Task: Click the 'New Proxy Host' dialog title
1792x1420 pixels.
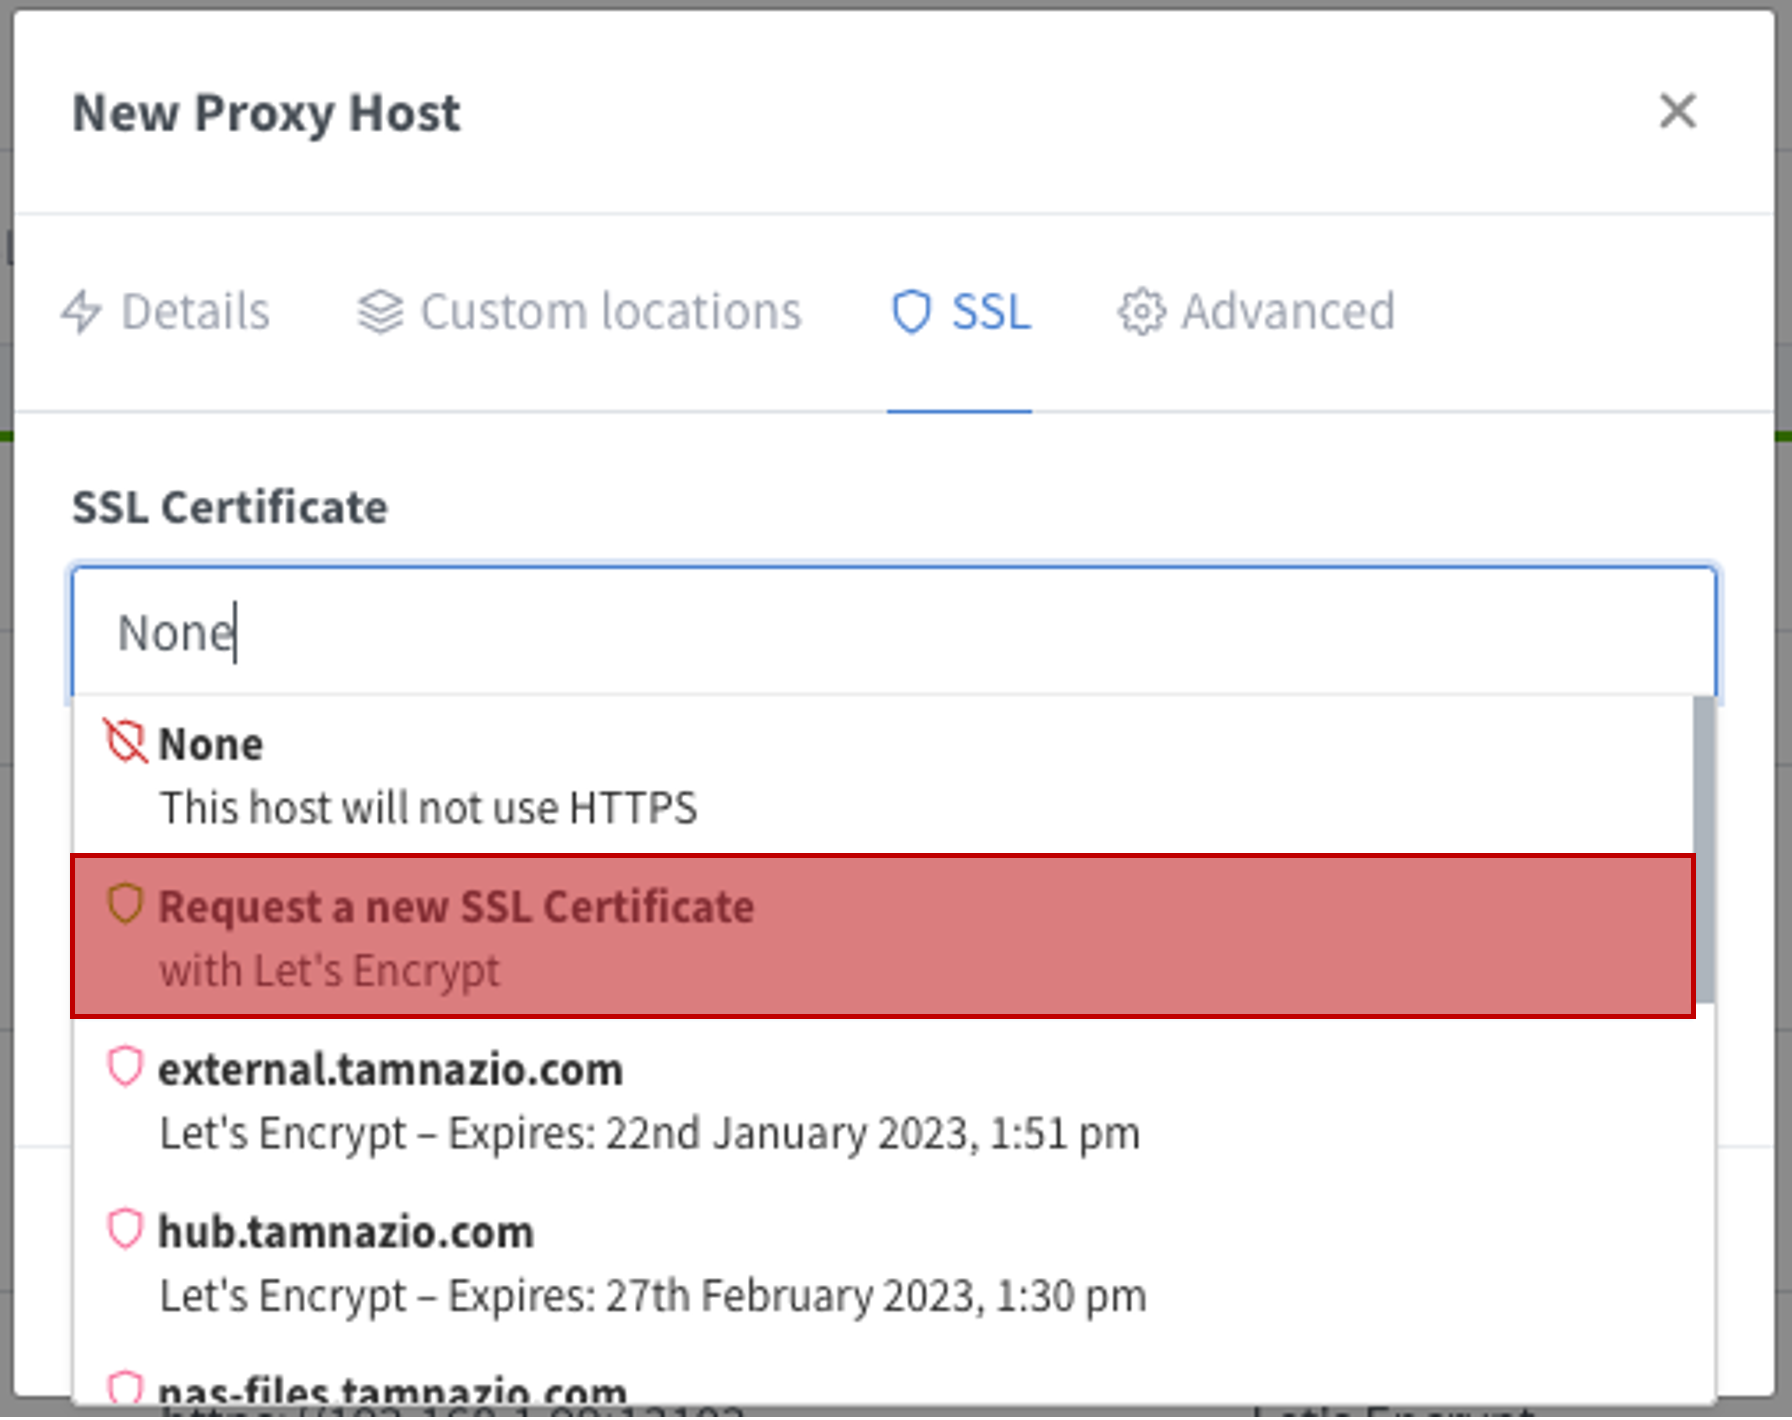Action: (x=266, y=113)
